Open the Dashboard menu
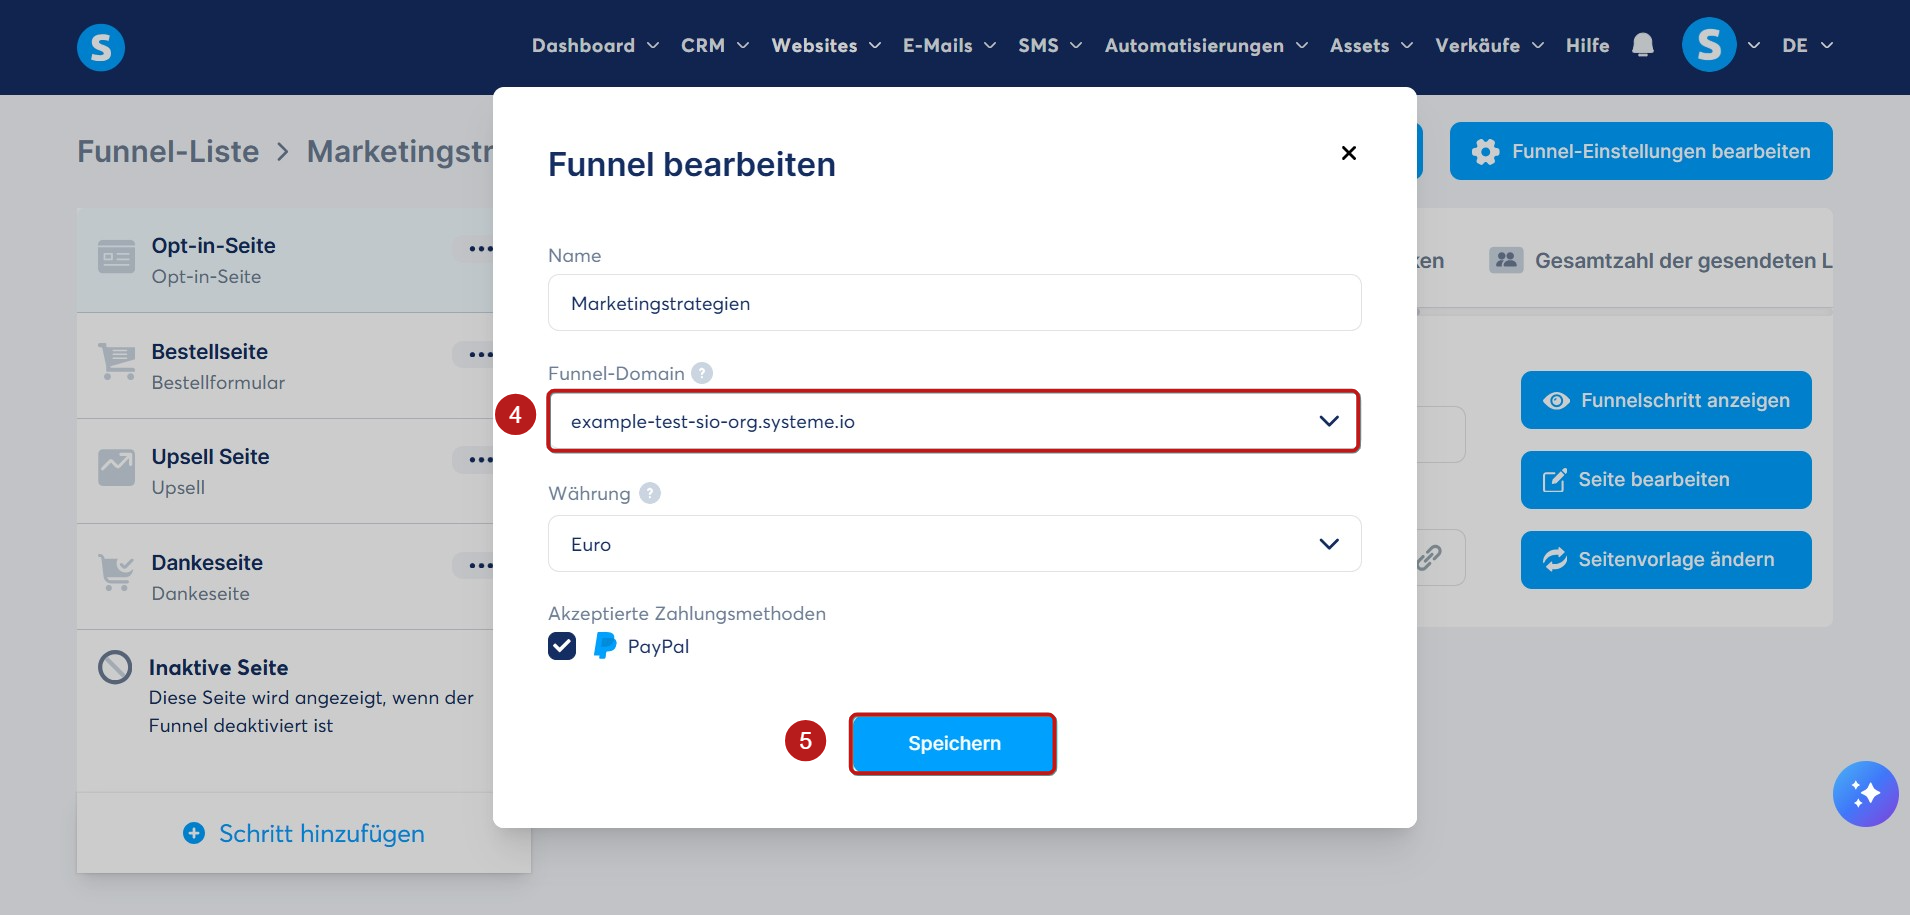This screenshot has height=915, width=1910. tap(595, 46)
